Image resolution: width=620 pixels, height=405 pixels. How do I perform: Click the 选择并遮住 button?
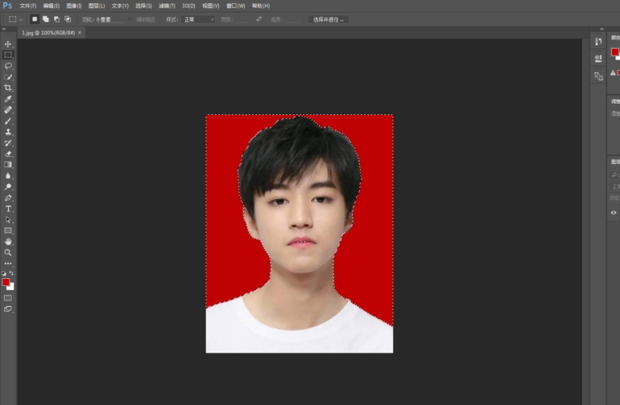point(328,19)
